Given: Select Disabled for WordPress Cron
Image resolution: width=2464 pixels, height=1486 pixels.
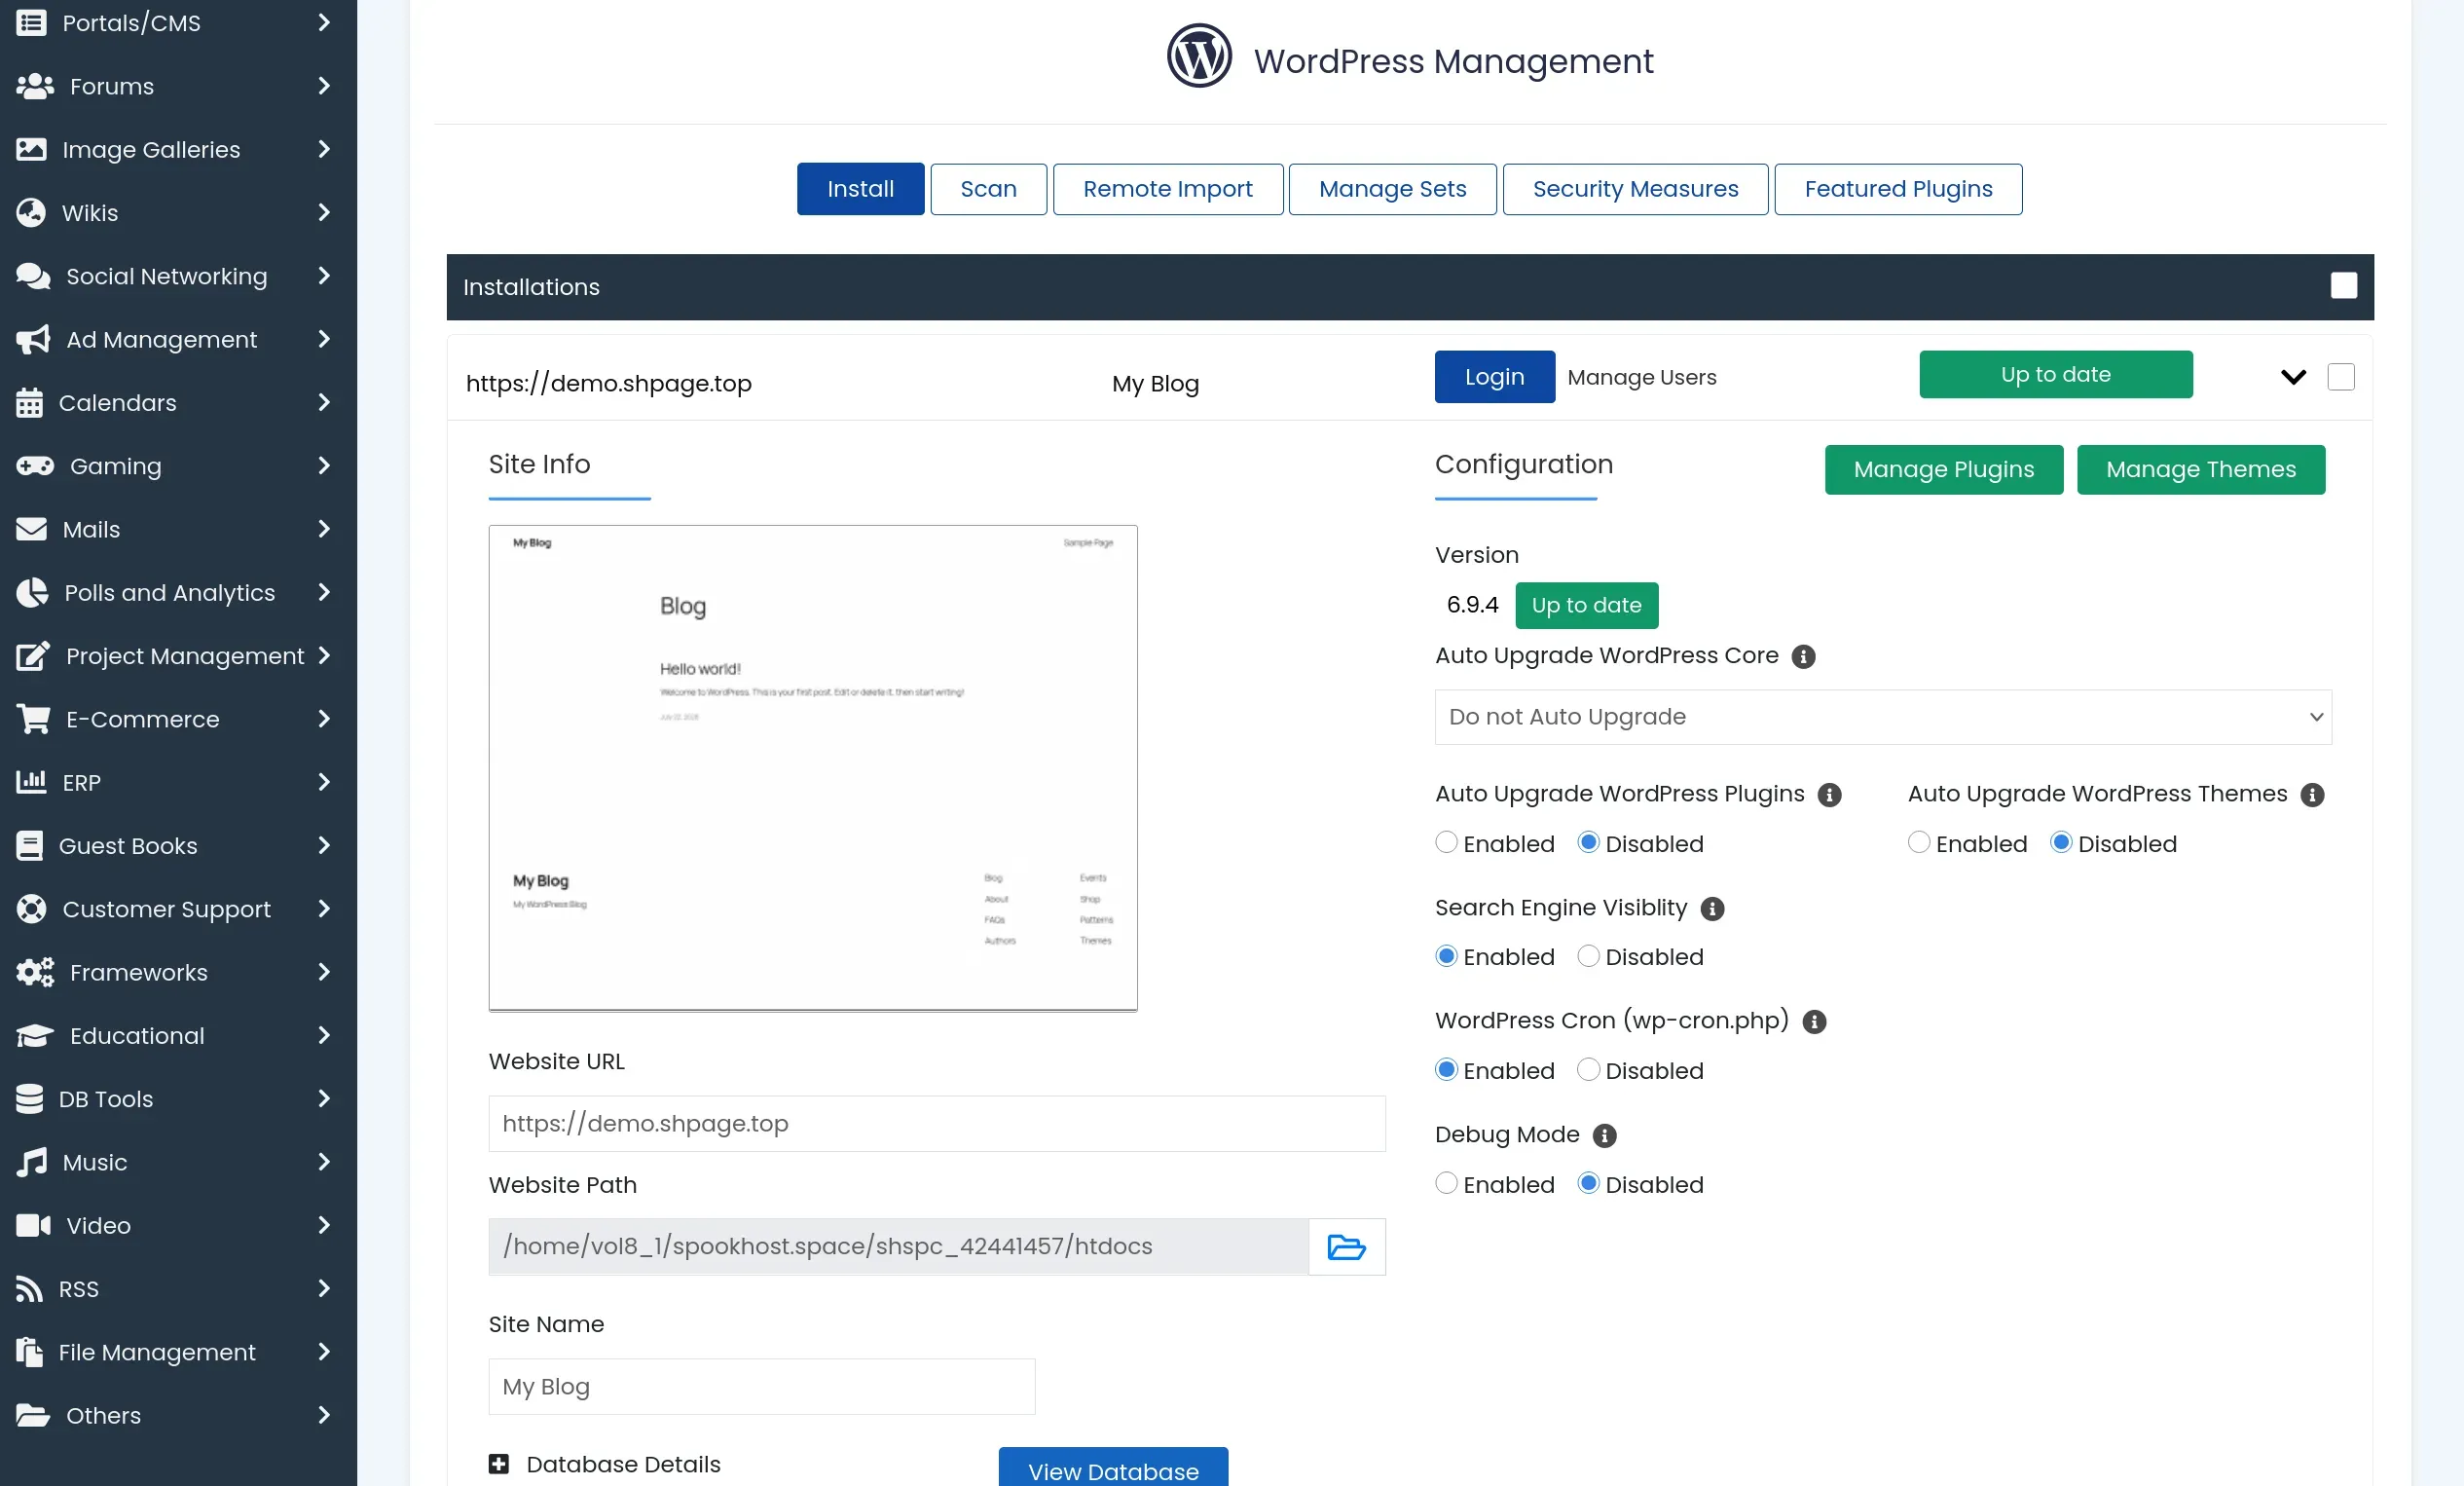Looking at the screenshot, I should (x=1588, y=1069).
